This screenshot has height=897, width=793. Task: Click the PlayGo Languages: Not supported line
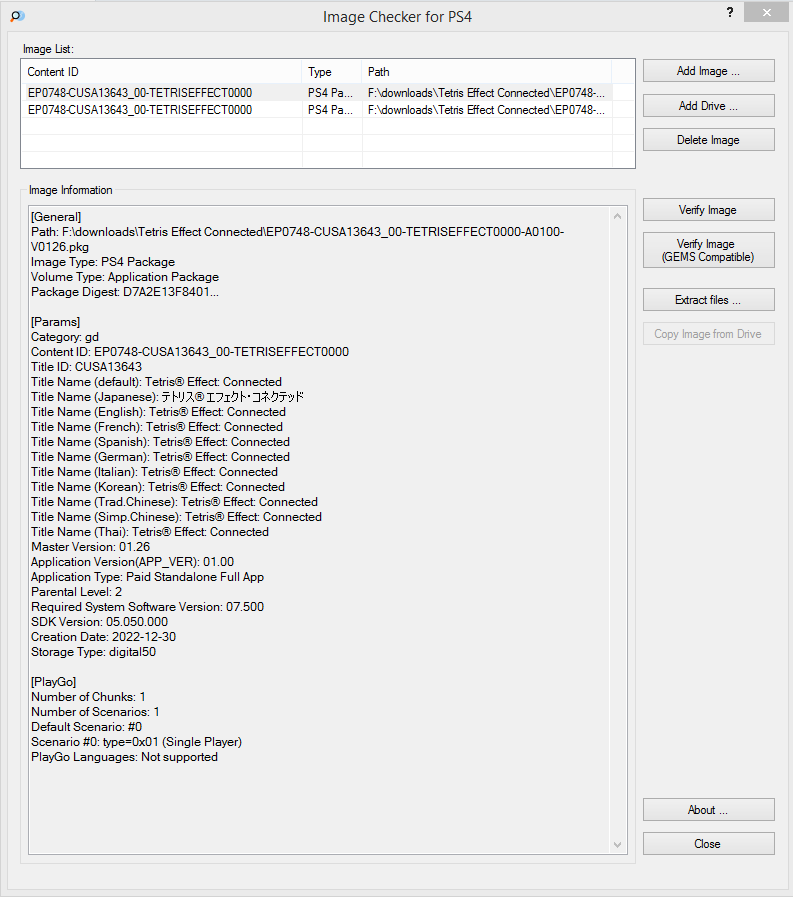click(124, 757)
